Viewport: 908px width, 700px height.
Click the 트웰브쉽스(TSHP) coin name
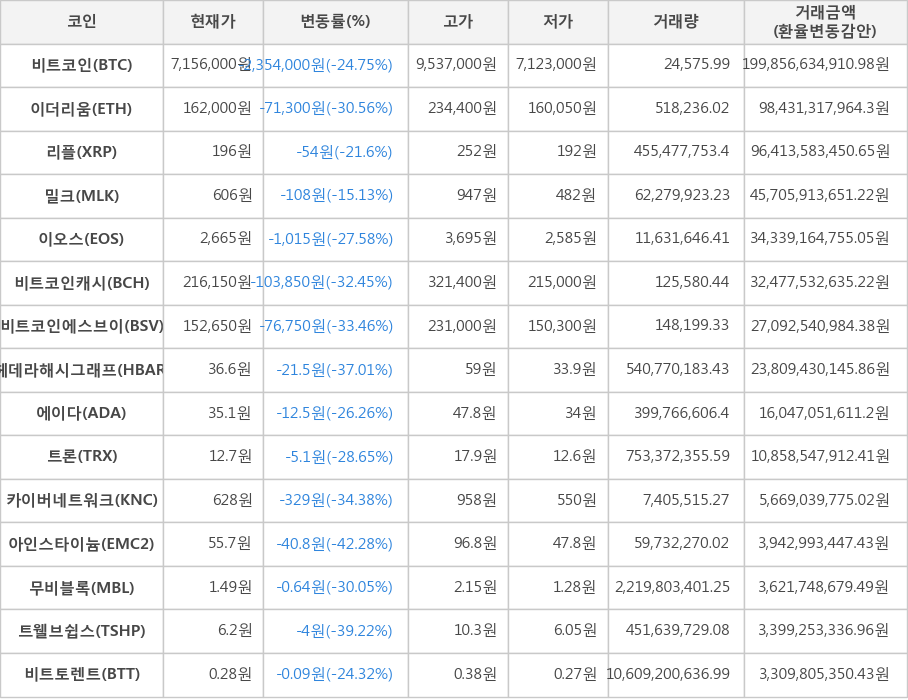pos(82,630)
